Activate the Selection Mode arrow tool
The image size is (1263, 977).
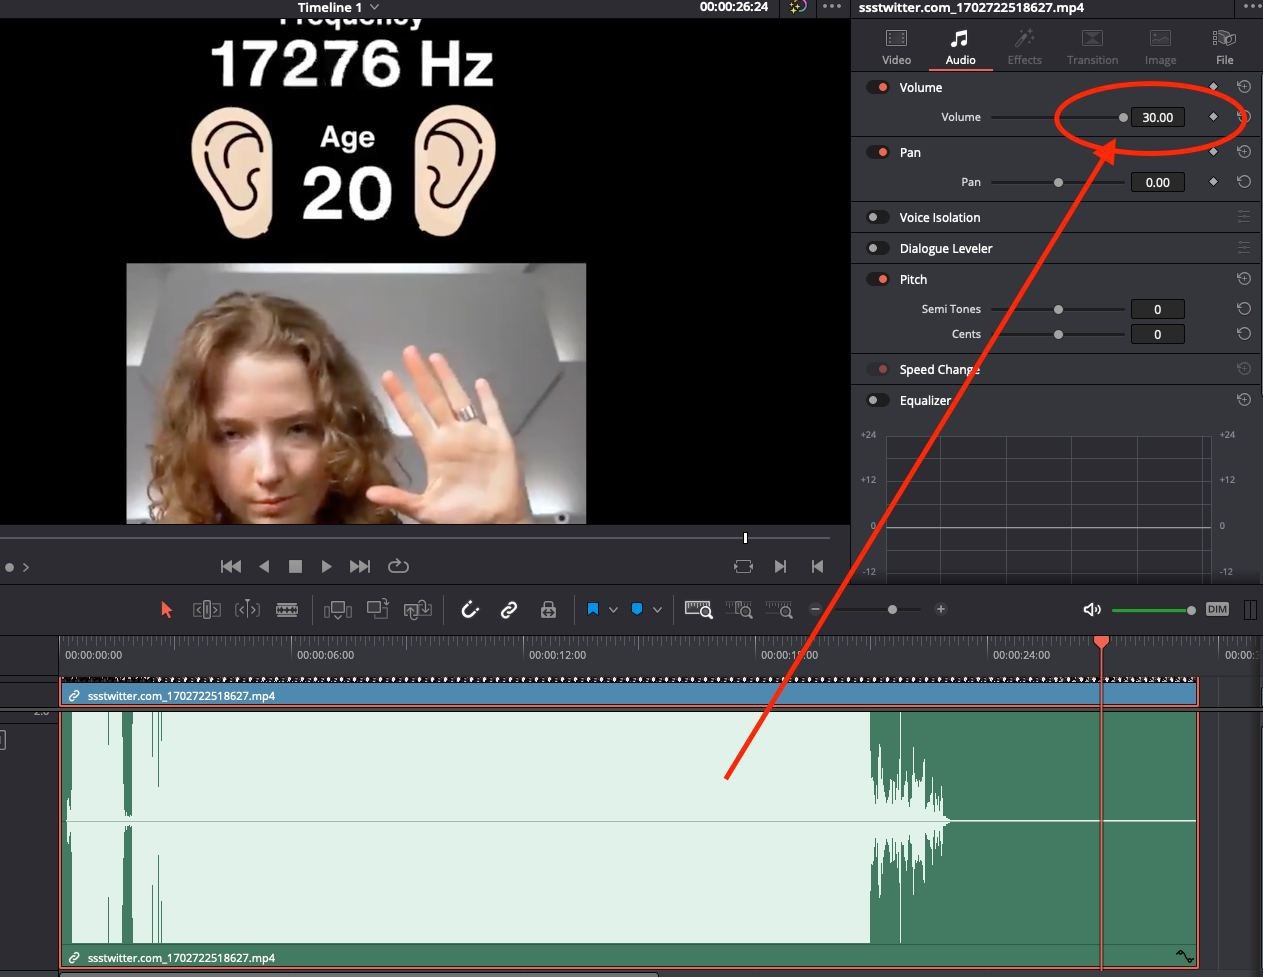tap(166, 609)
